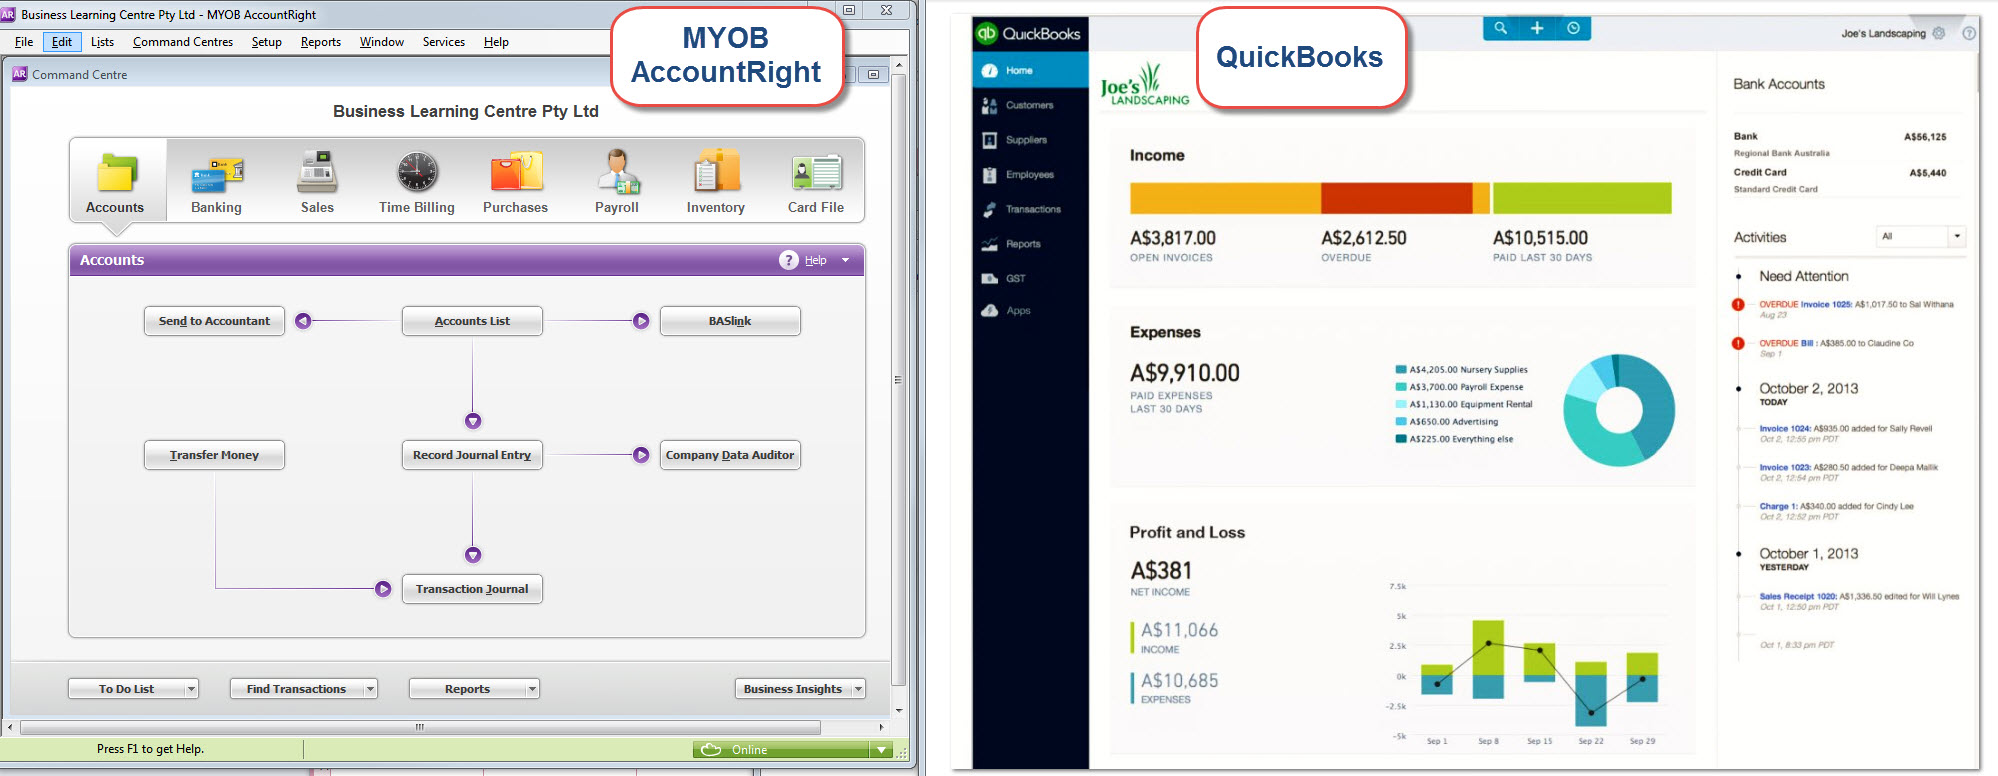This screenshot has height=776, width=1998.
Task: Click the Joe's Landscaping company name at top
Action: [x=1883, y=33]
